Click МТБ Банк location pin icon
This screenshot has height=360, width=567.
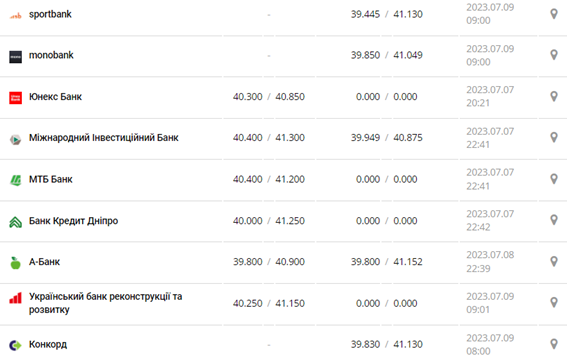pos(554,179)
